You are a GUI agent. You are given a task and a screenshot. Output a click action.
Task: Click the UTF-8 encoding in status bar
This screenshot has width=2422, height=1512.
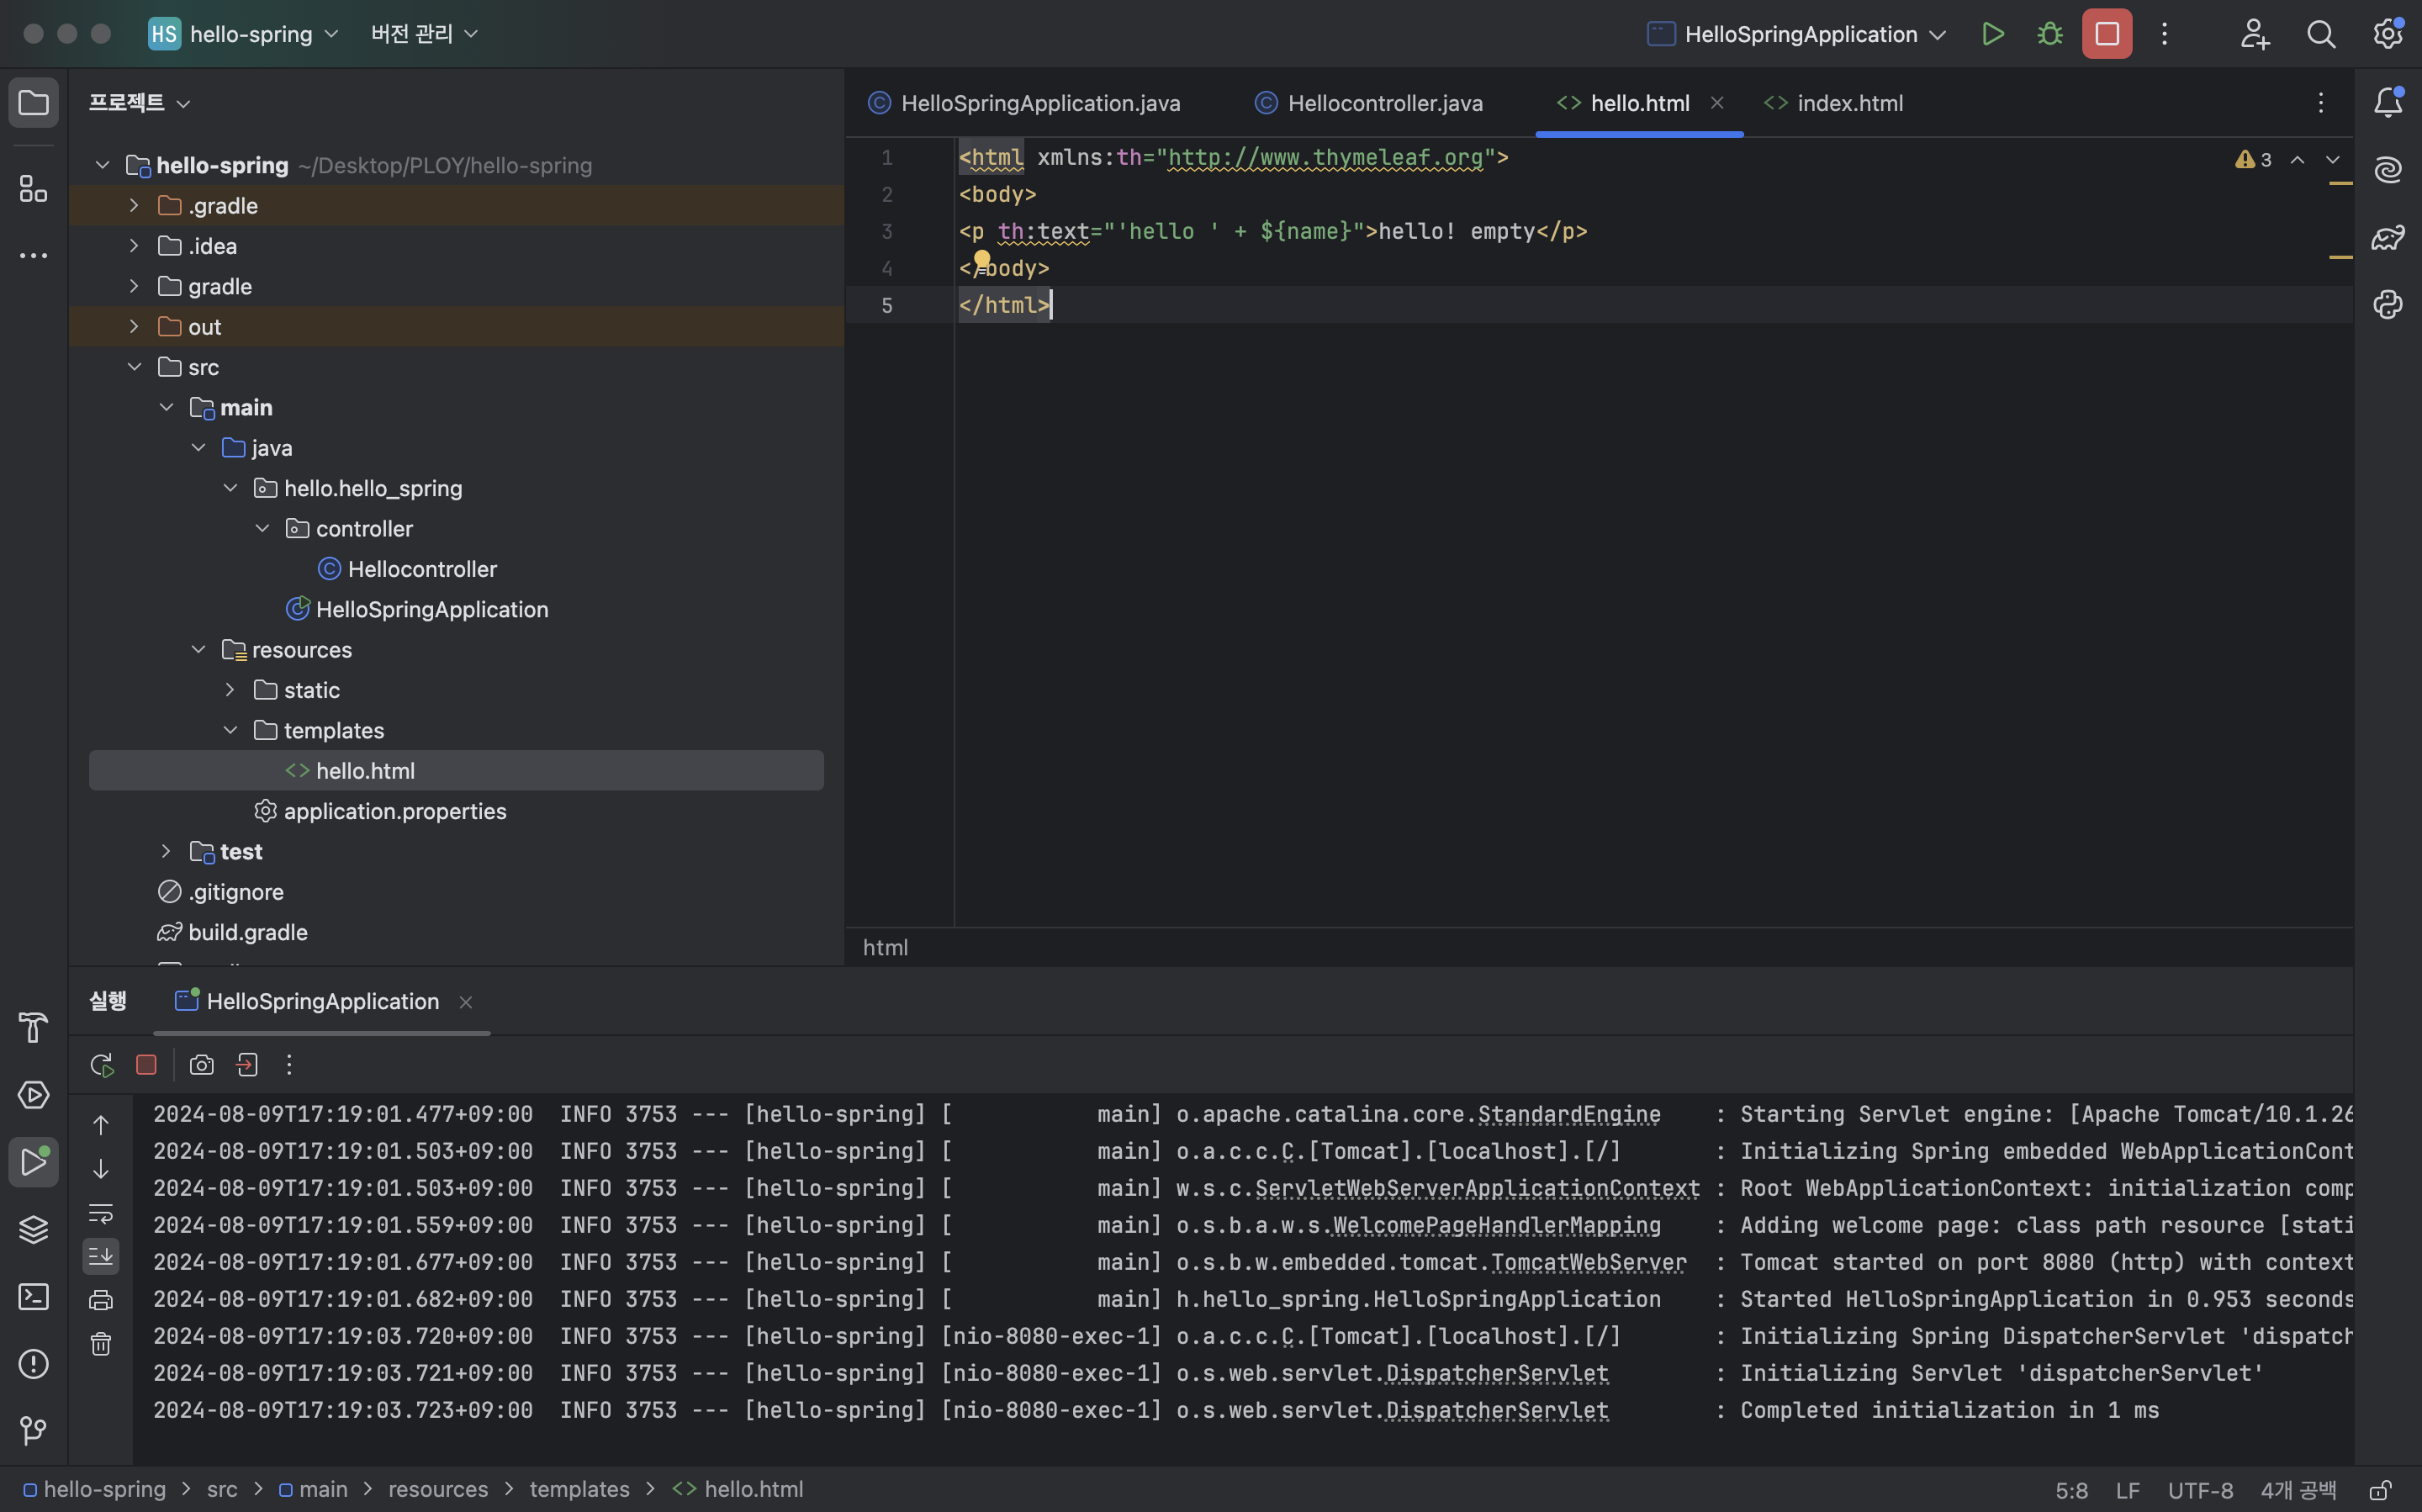tap(2200, 1490)
